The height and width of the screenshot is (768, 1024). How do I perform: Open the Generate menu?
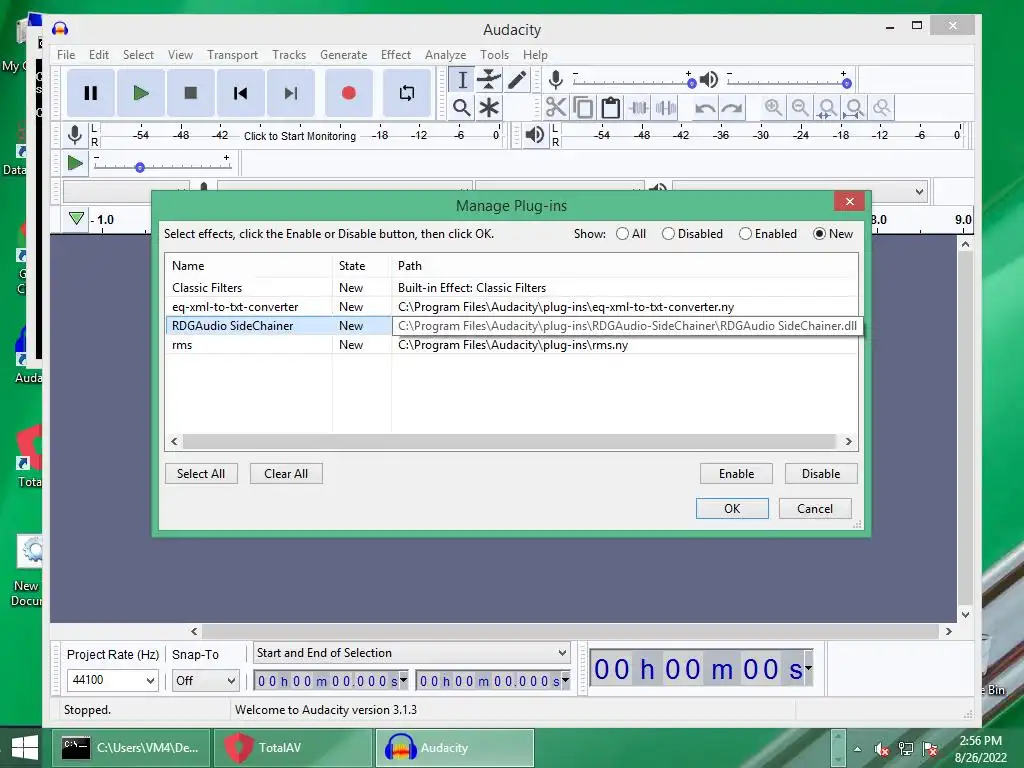pyautogui.click(x=344, y=55)
